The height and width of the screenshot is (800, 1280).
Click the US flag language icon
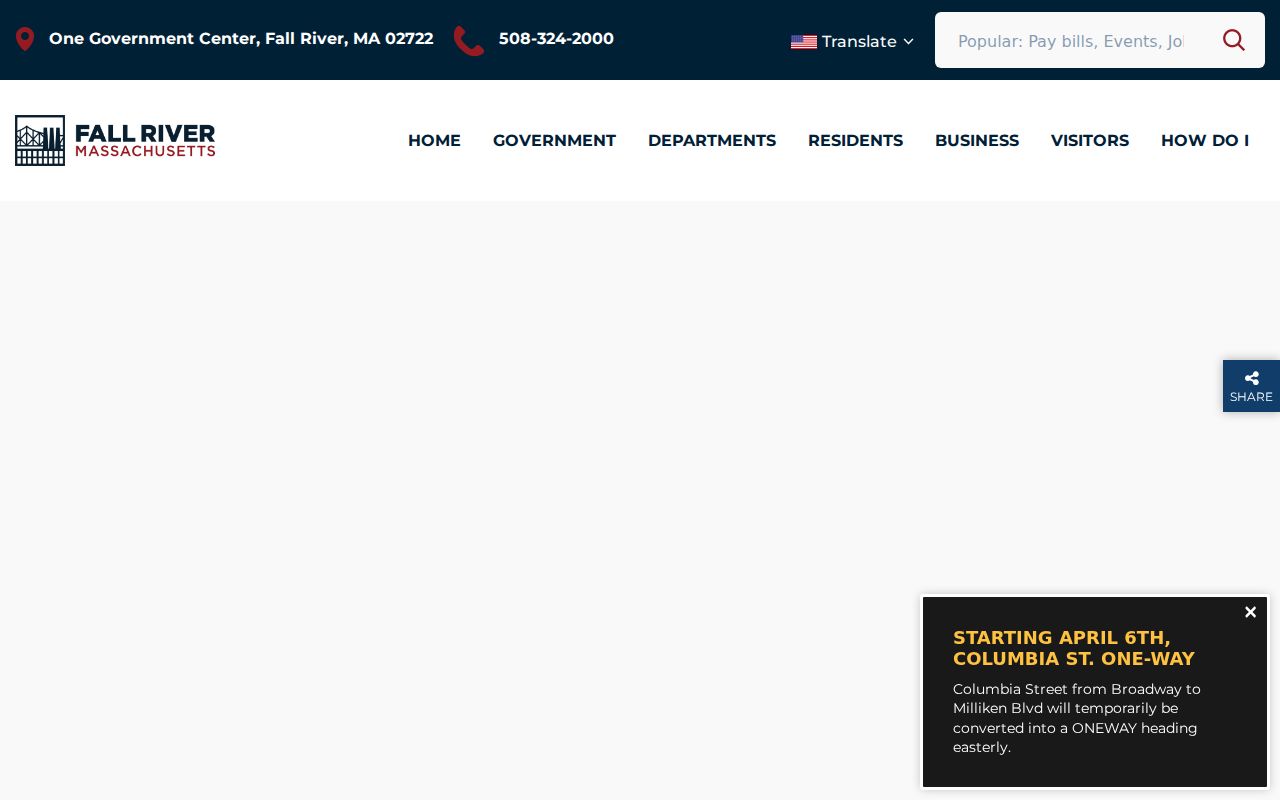(804, 42)
